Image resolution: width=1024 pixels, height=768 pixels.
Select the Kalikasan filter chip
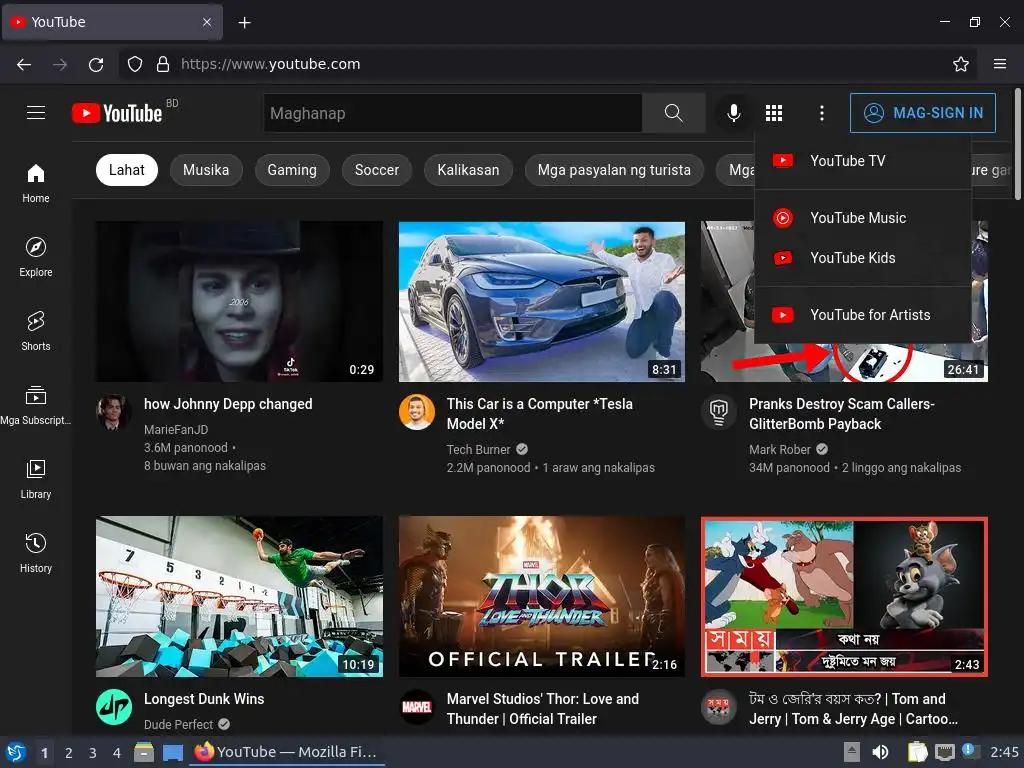pos(468,170)
